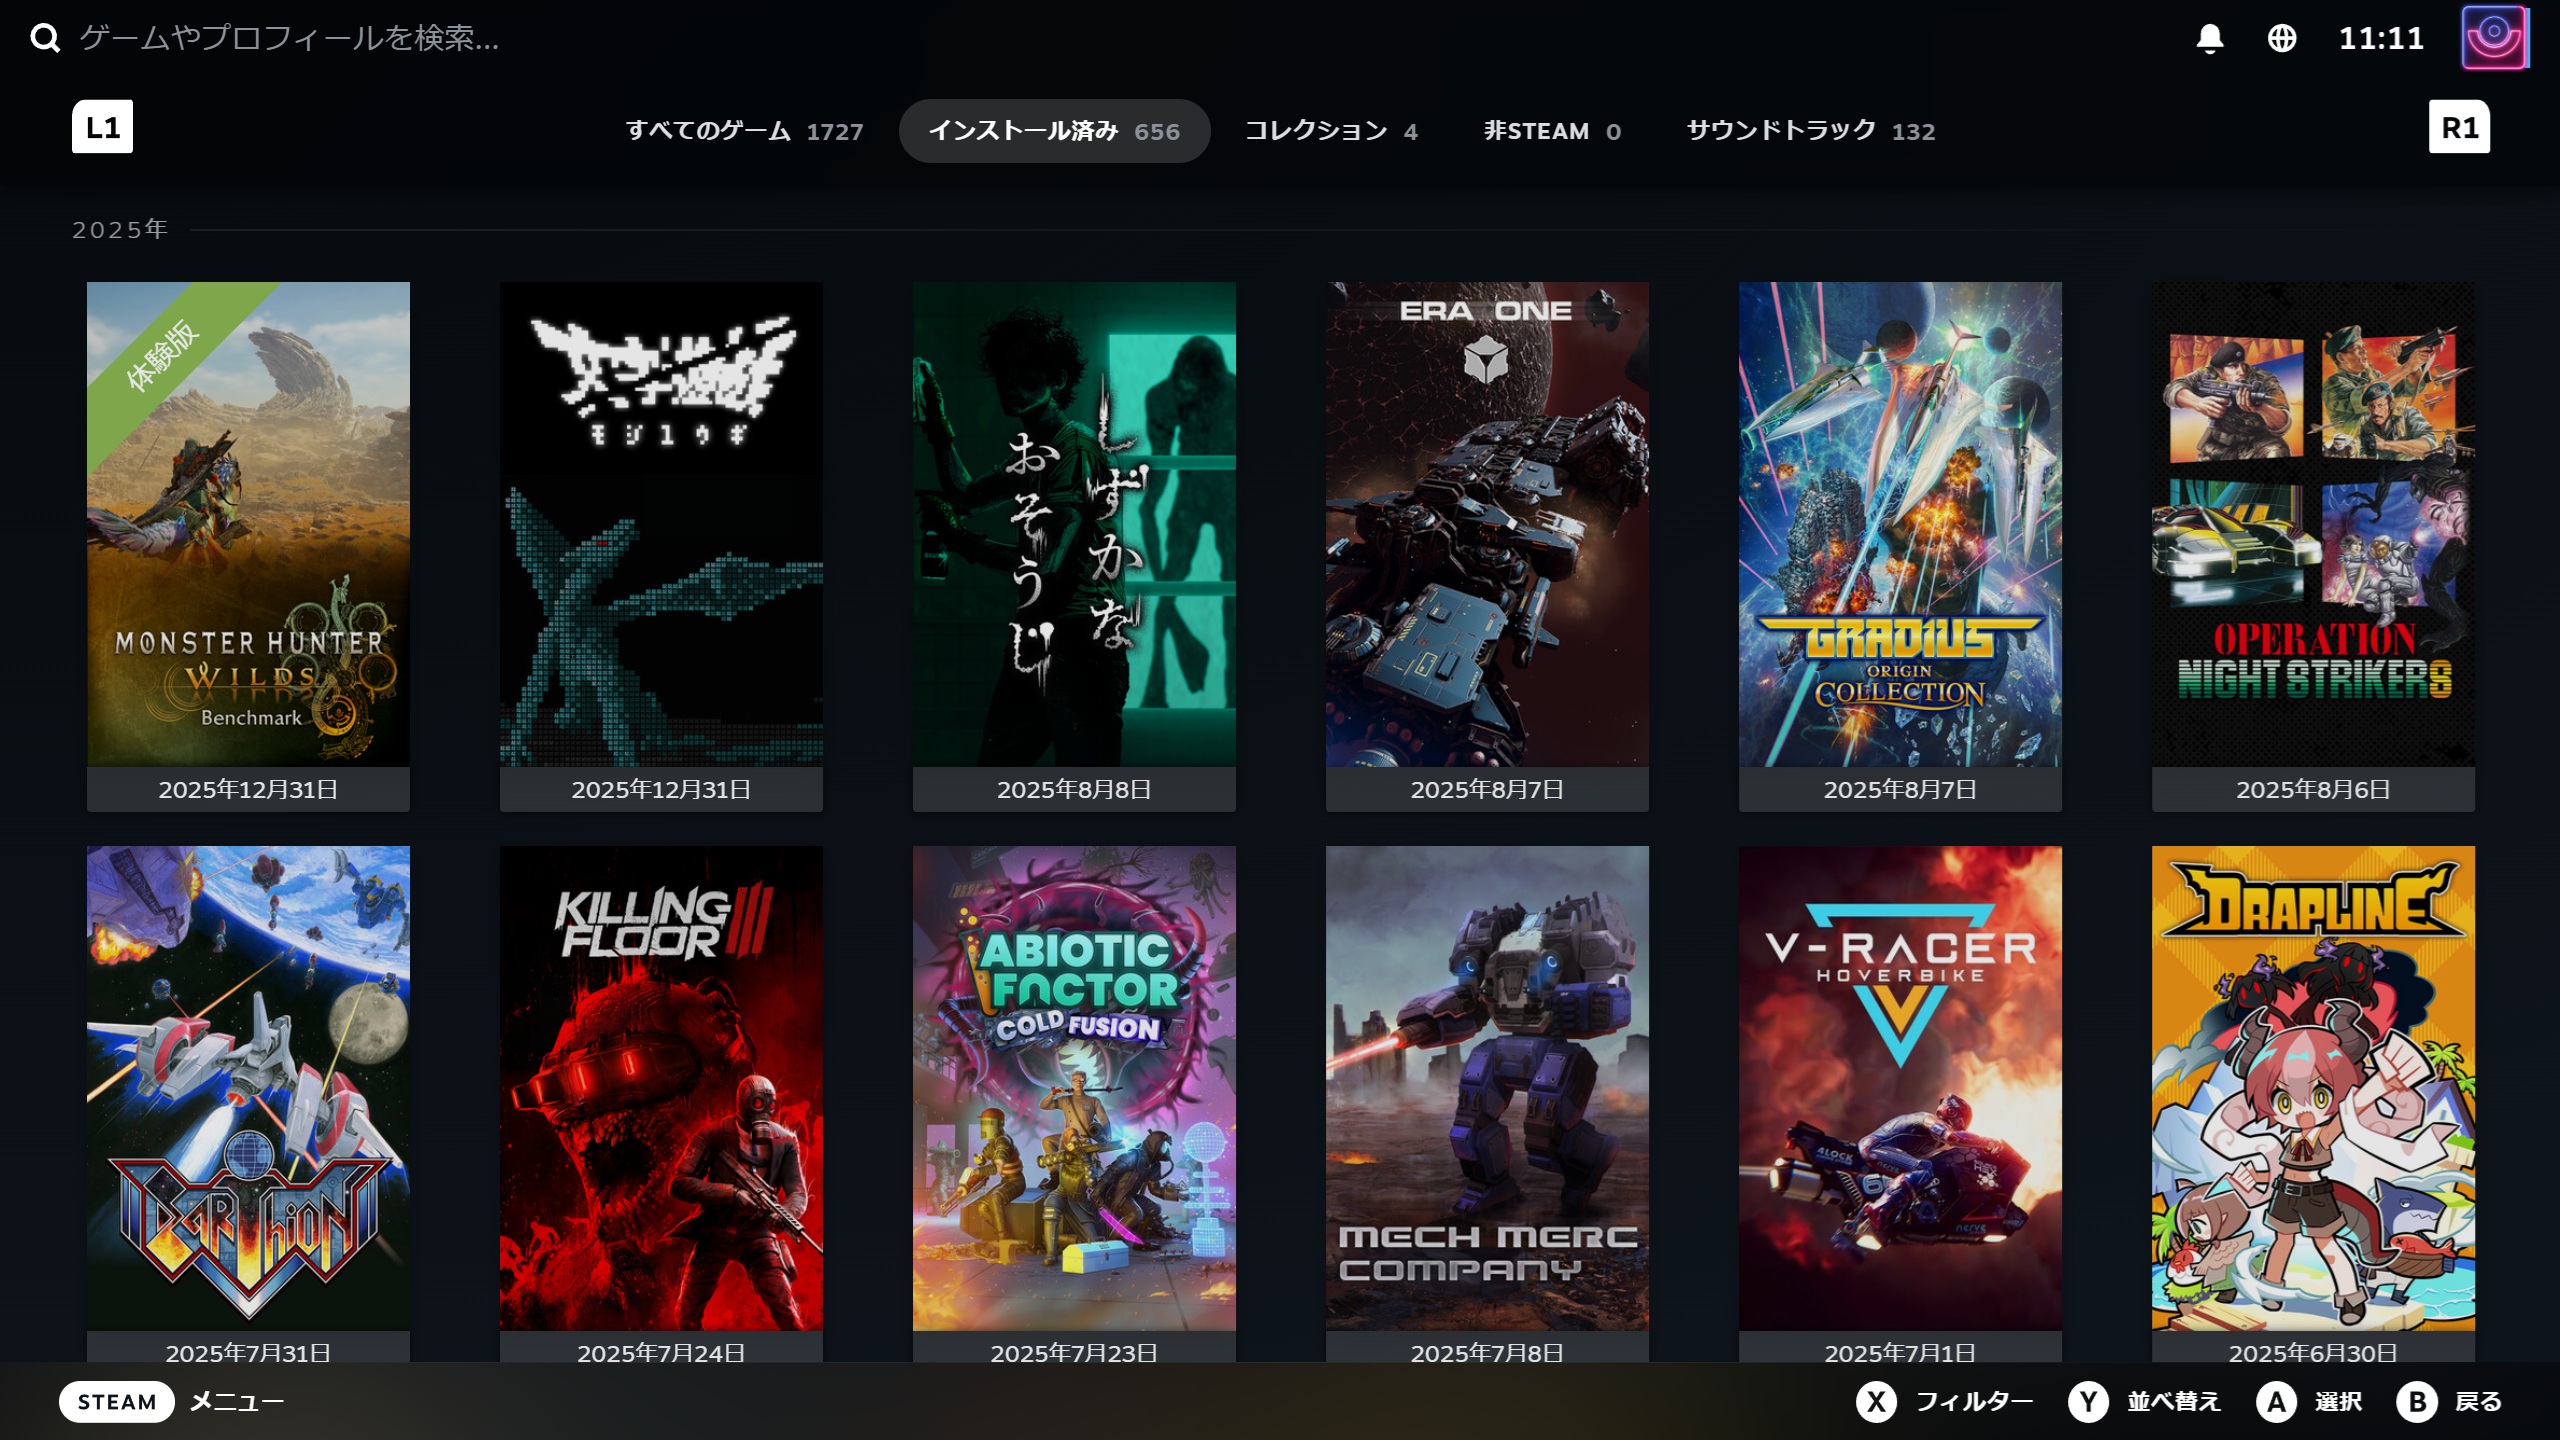The height and width of the screenshot is (1440, 2560).
Task: Open the STEAM menu button
Action: click(117, 1402)
